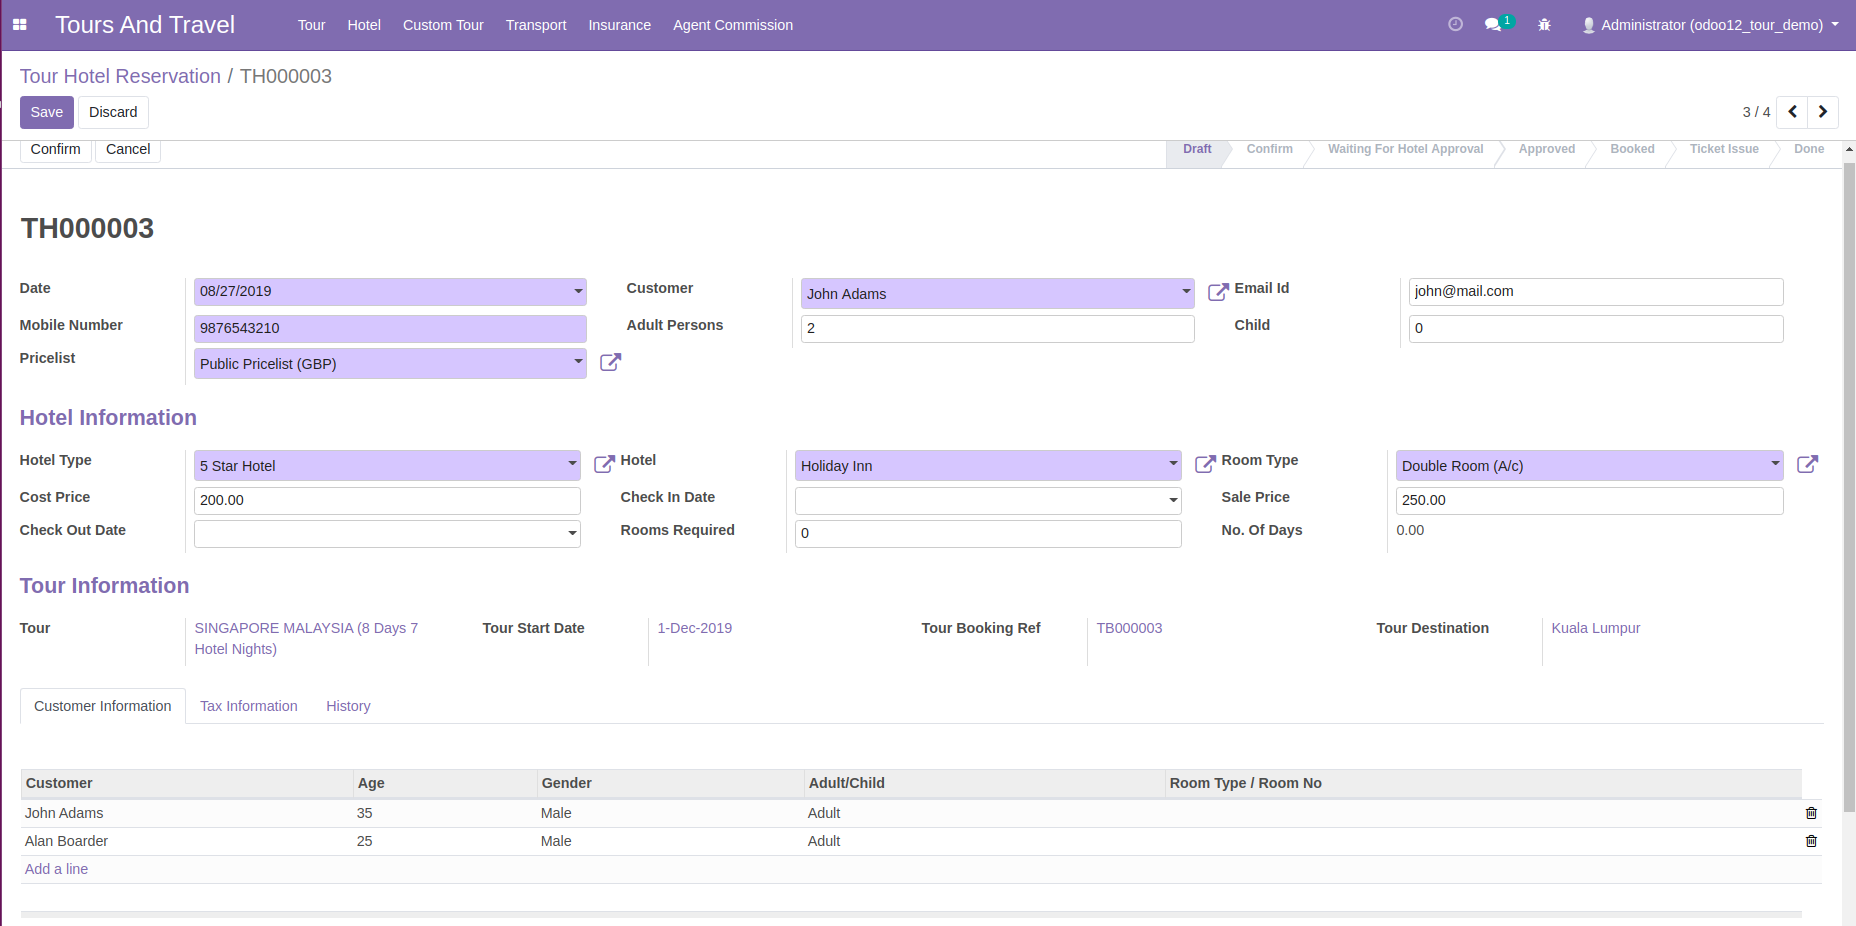Open Customer John Adams external link icon

point(1218,292)
